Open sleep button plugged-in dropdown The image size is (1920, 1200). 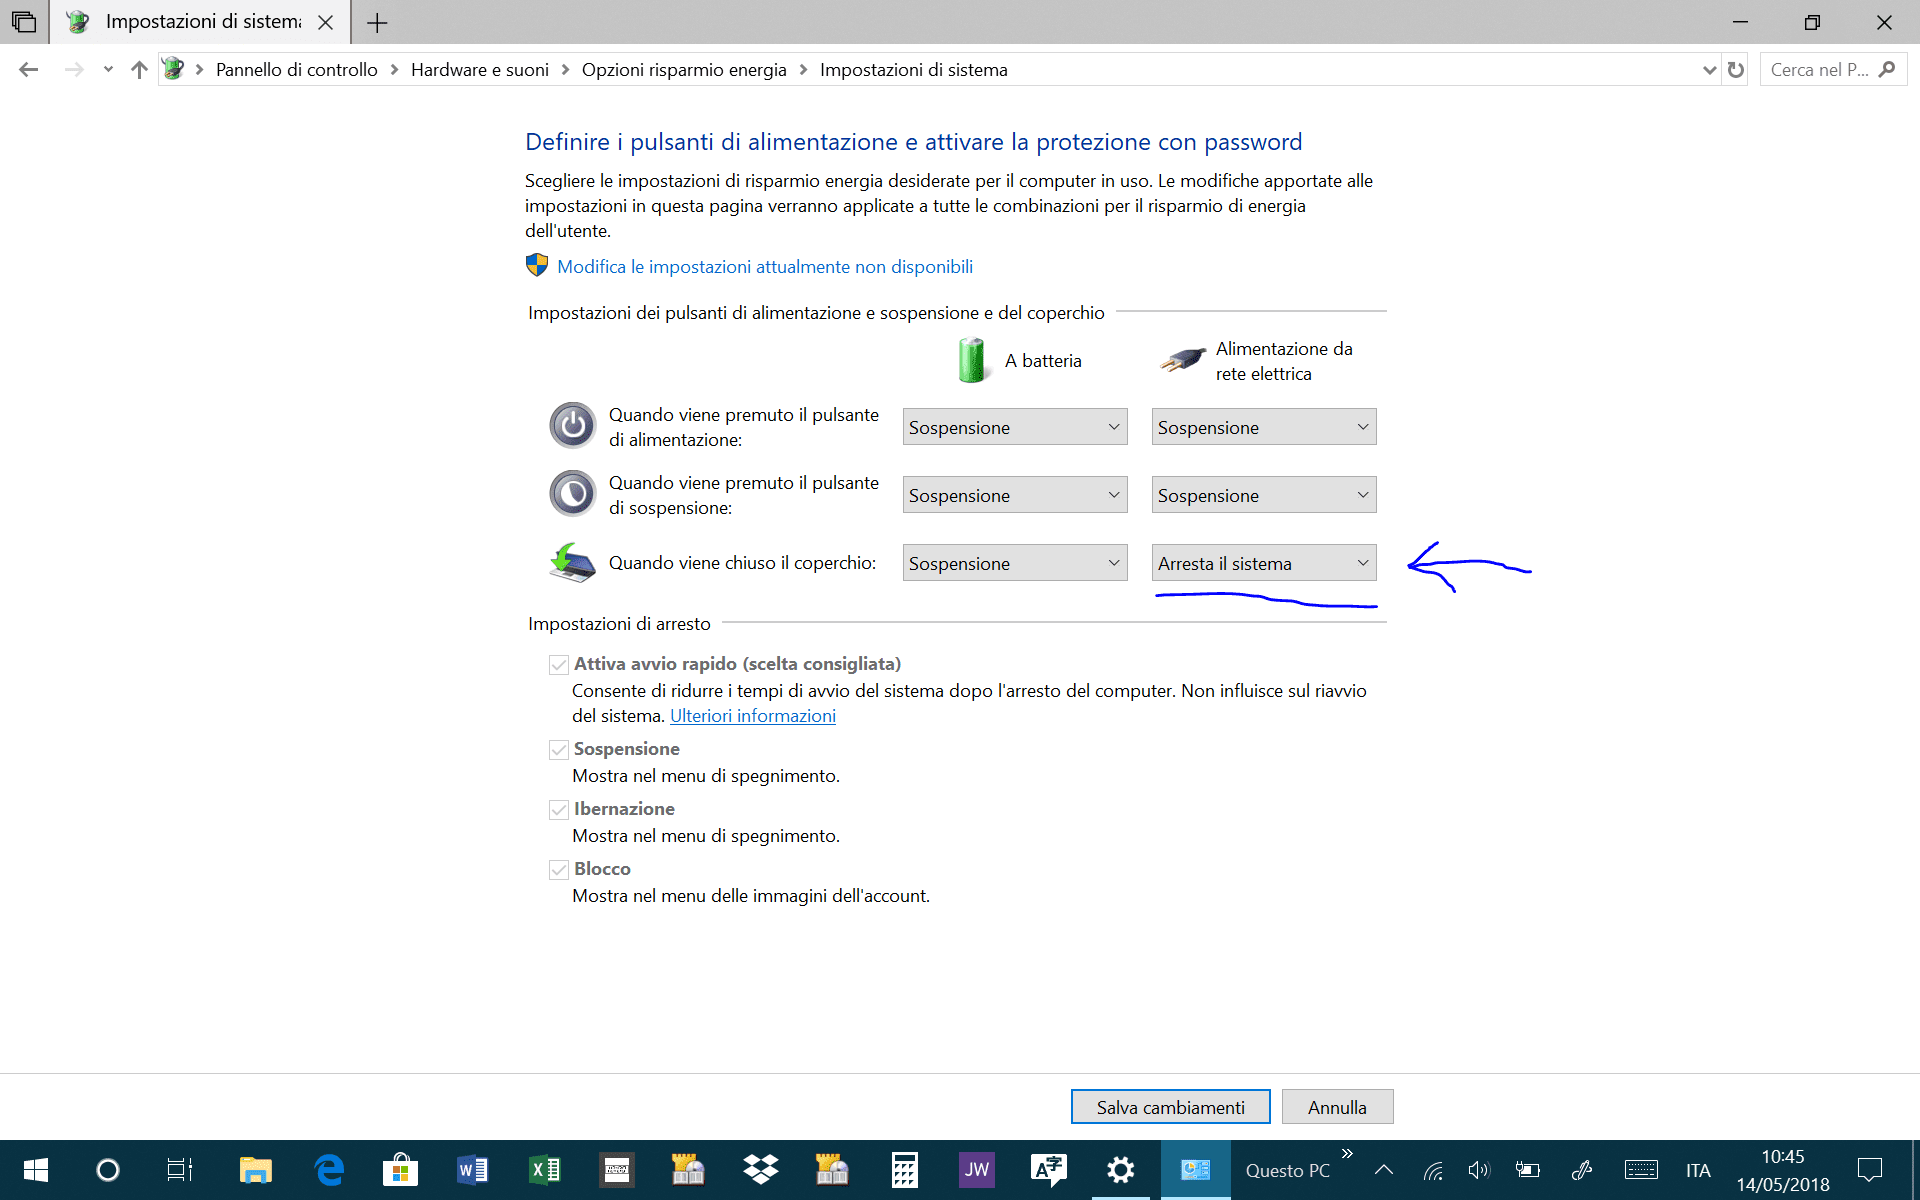click(1263, 495)
